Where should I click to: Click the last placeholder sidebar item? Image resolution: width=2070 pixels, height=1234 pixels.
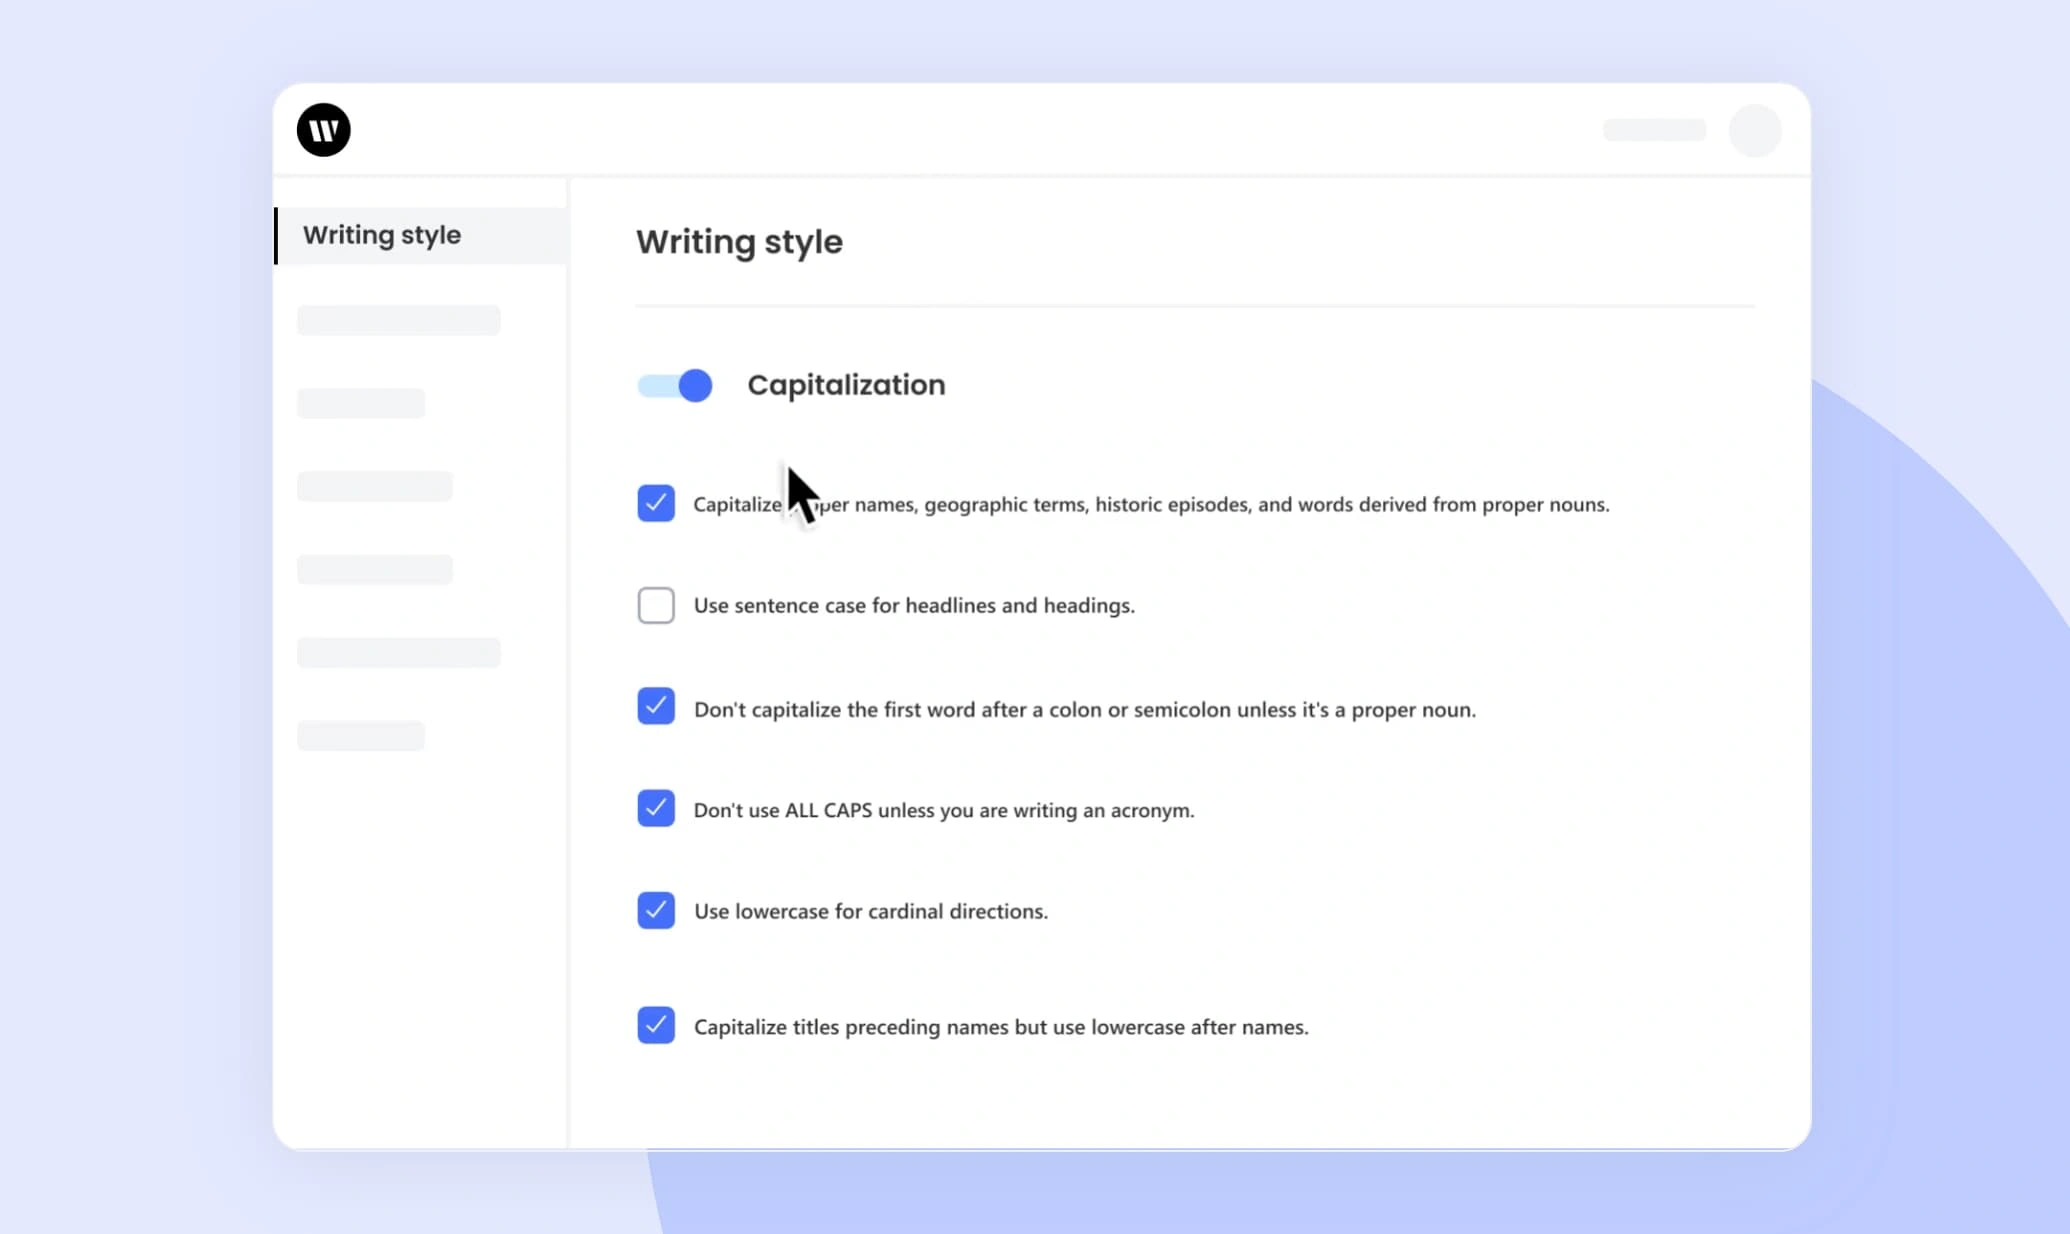[361, 735]
